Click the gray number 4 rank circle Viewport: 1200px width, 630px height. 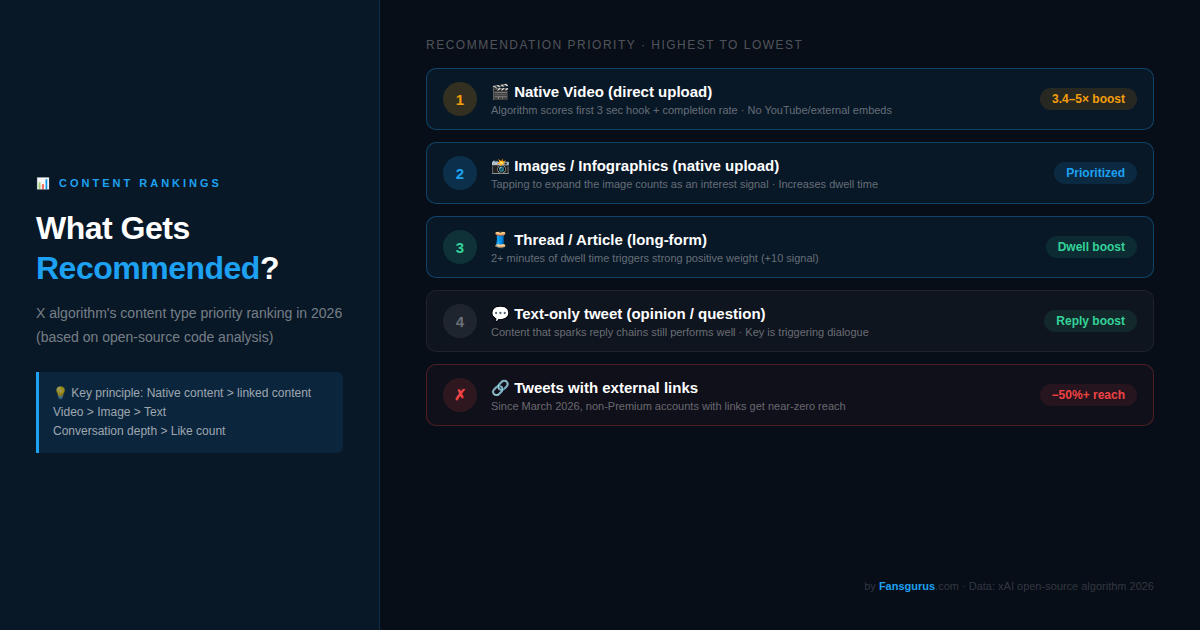coord(460,321)
